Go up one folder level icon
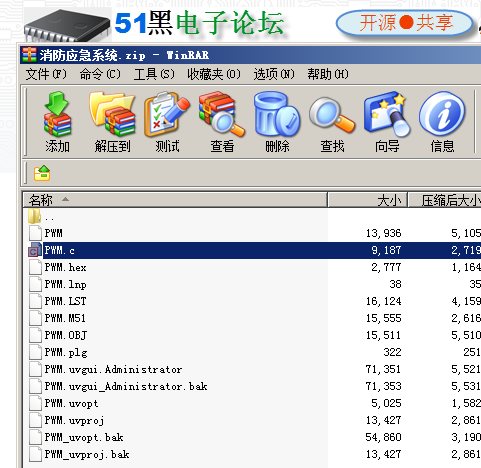Screen dimensions: 481x468 click(x=42, y=173)
